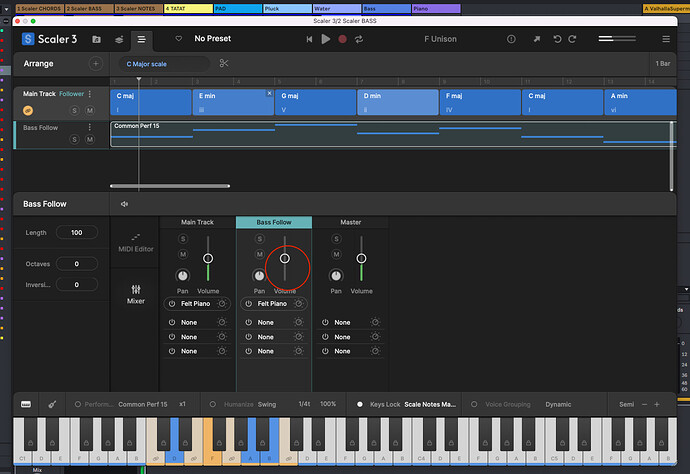Screen dimensions: 690x474
Task: Open the preset browser folder icon
Action: pos(96,39)
